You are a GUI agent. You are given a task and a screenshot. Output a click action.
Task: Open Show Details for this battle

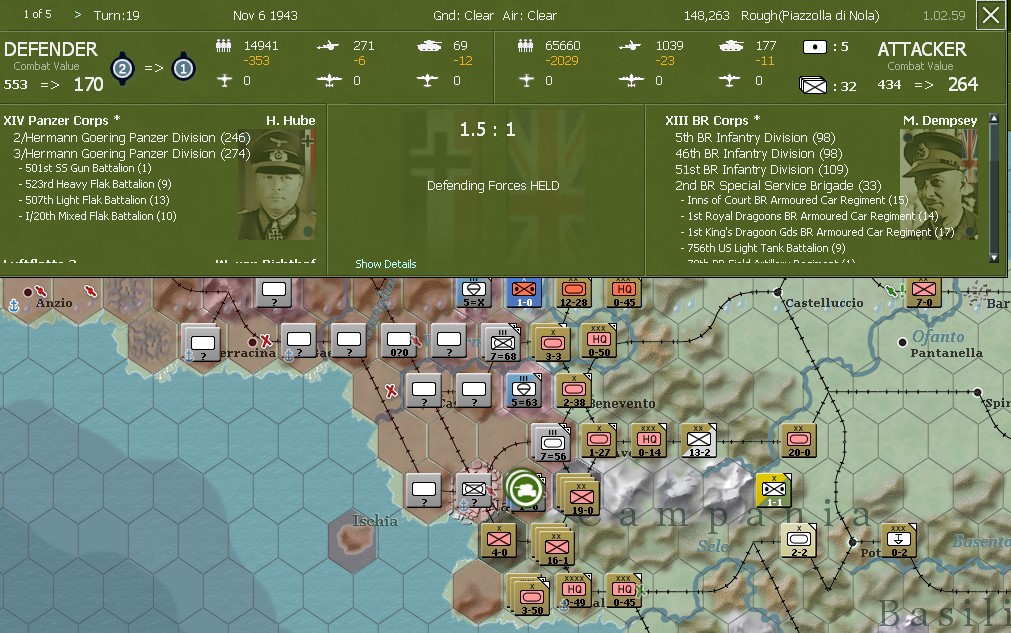click(386, 264)
